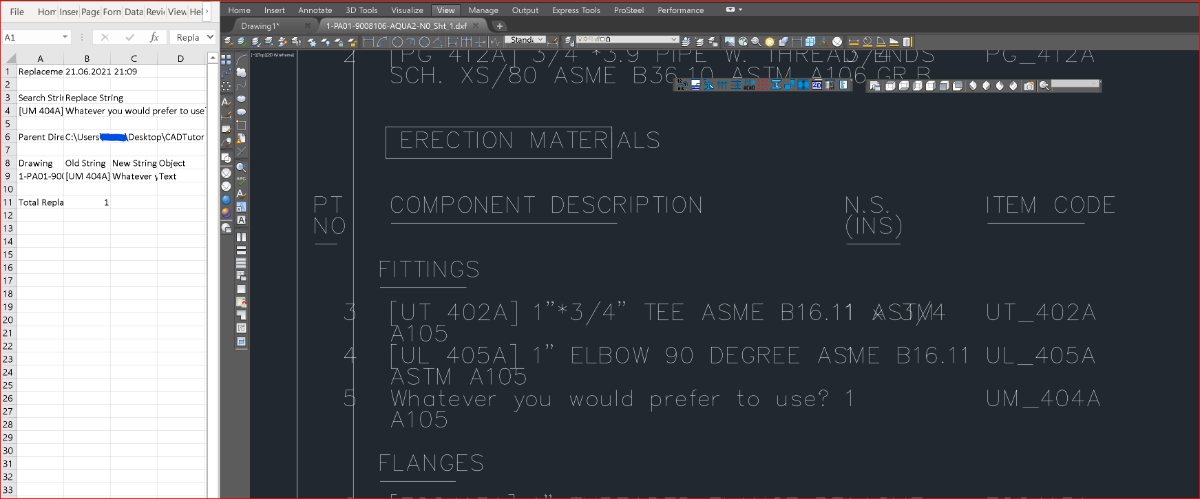
Task: Click the Excel formula bar cancel X icon
Action: (105, 37)
